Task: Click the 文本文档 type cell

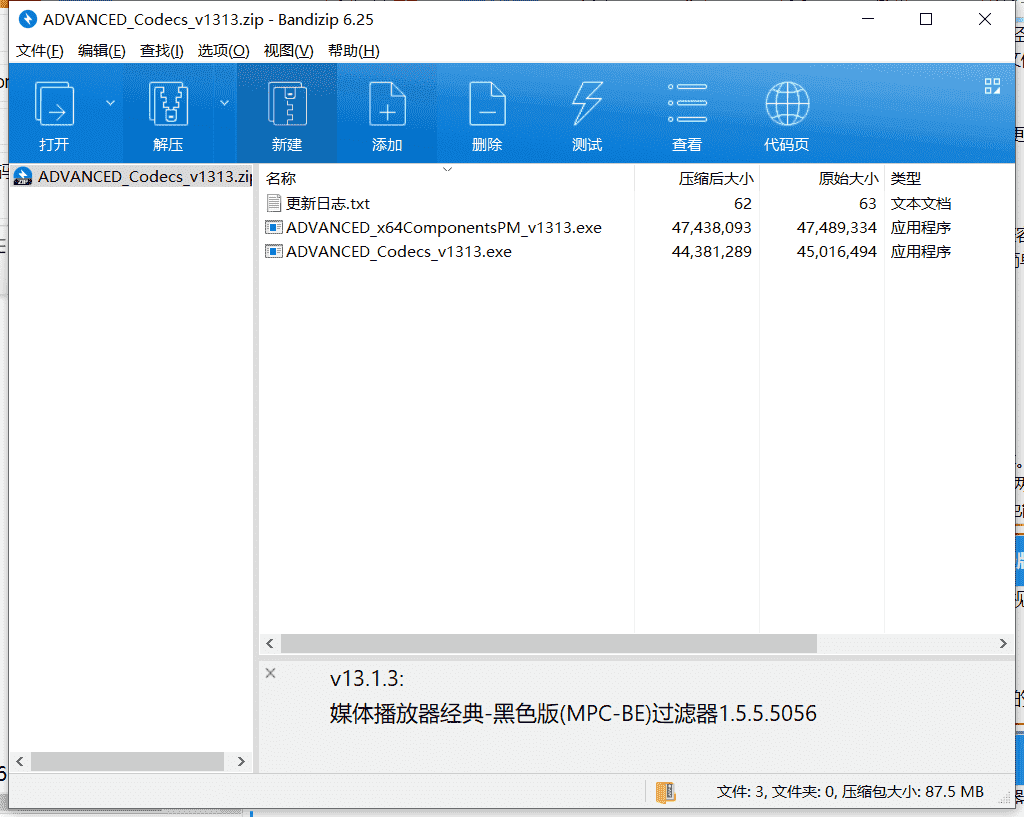Action: coord(920,204)
